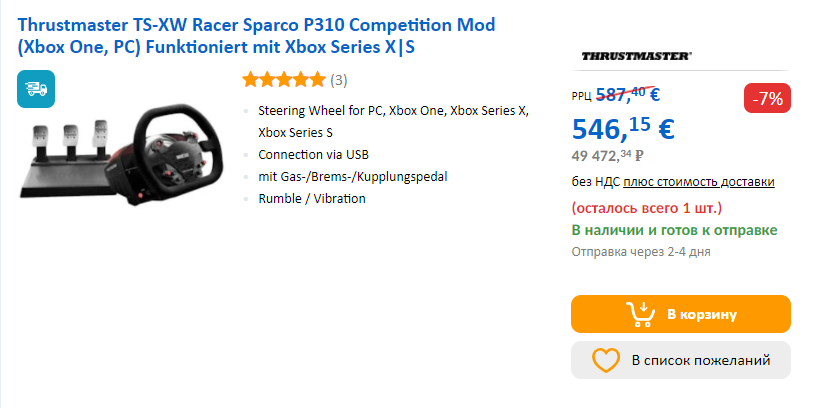Add to cart with 'В корзину' button
The height and width of the screenshot is (408, 821).
(680, 314)
